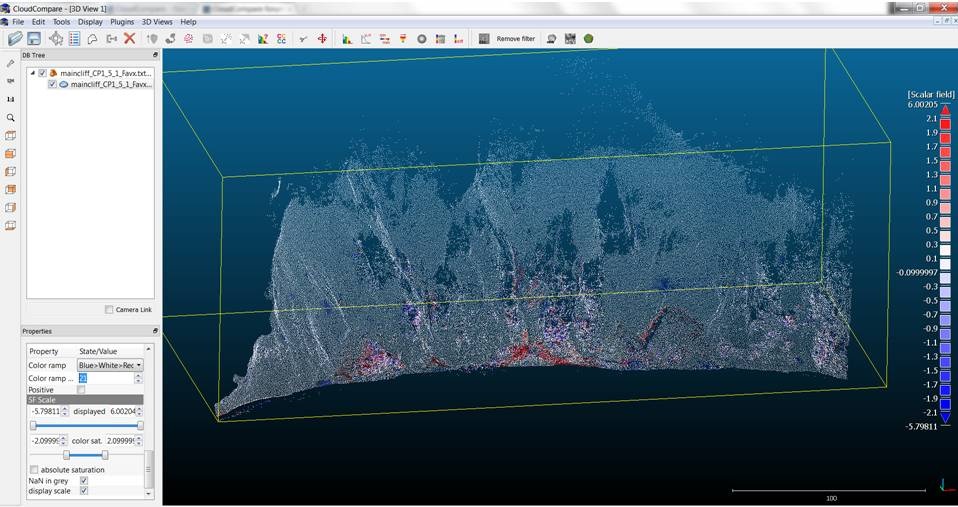Collapse the top maincliff file tree node

pos(32,73)
